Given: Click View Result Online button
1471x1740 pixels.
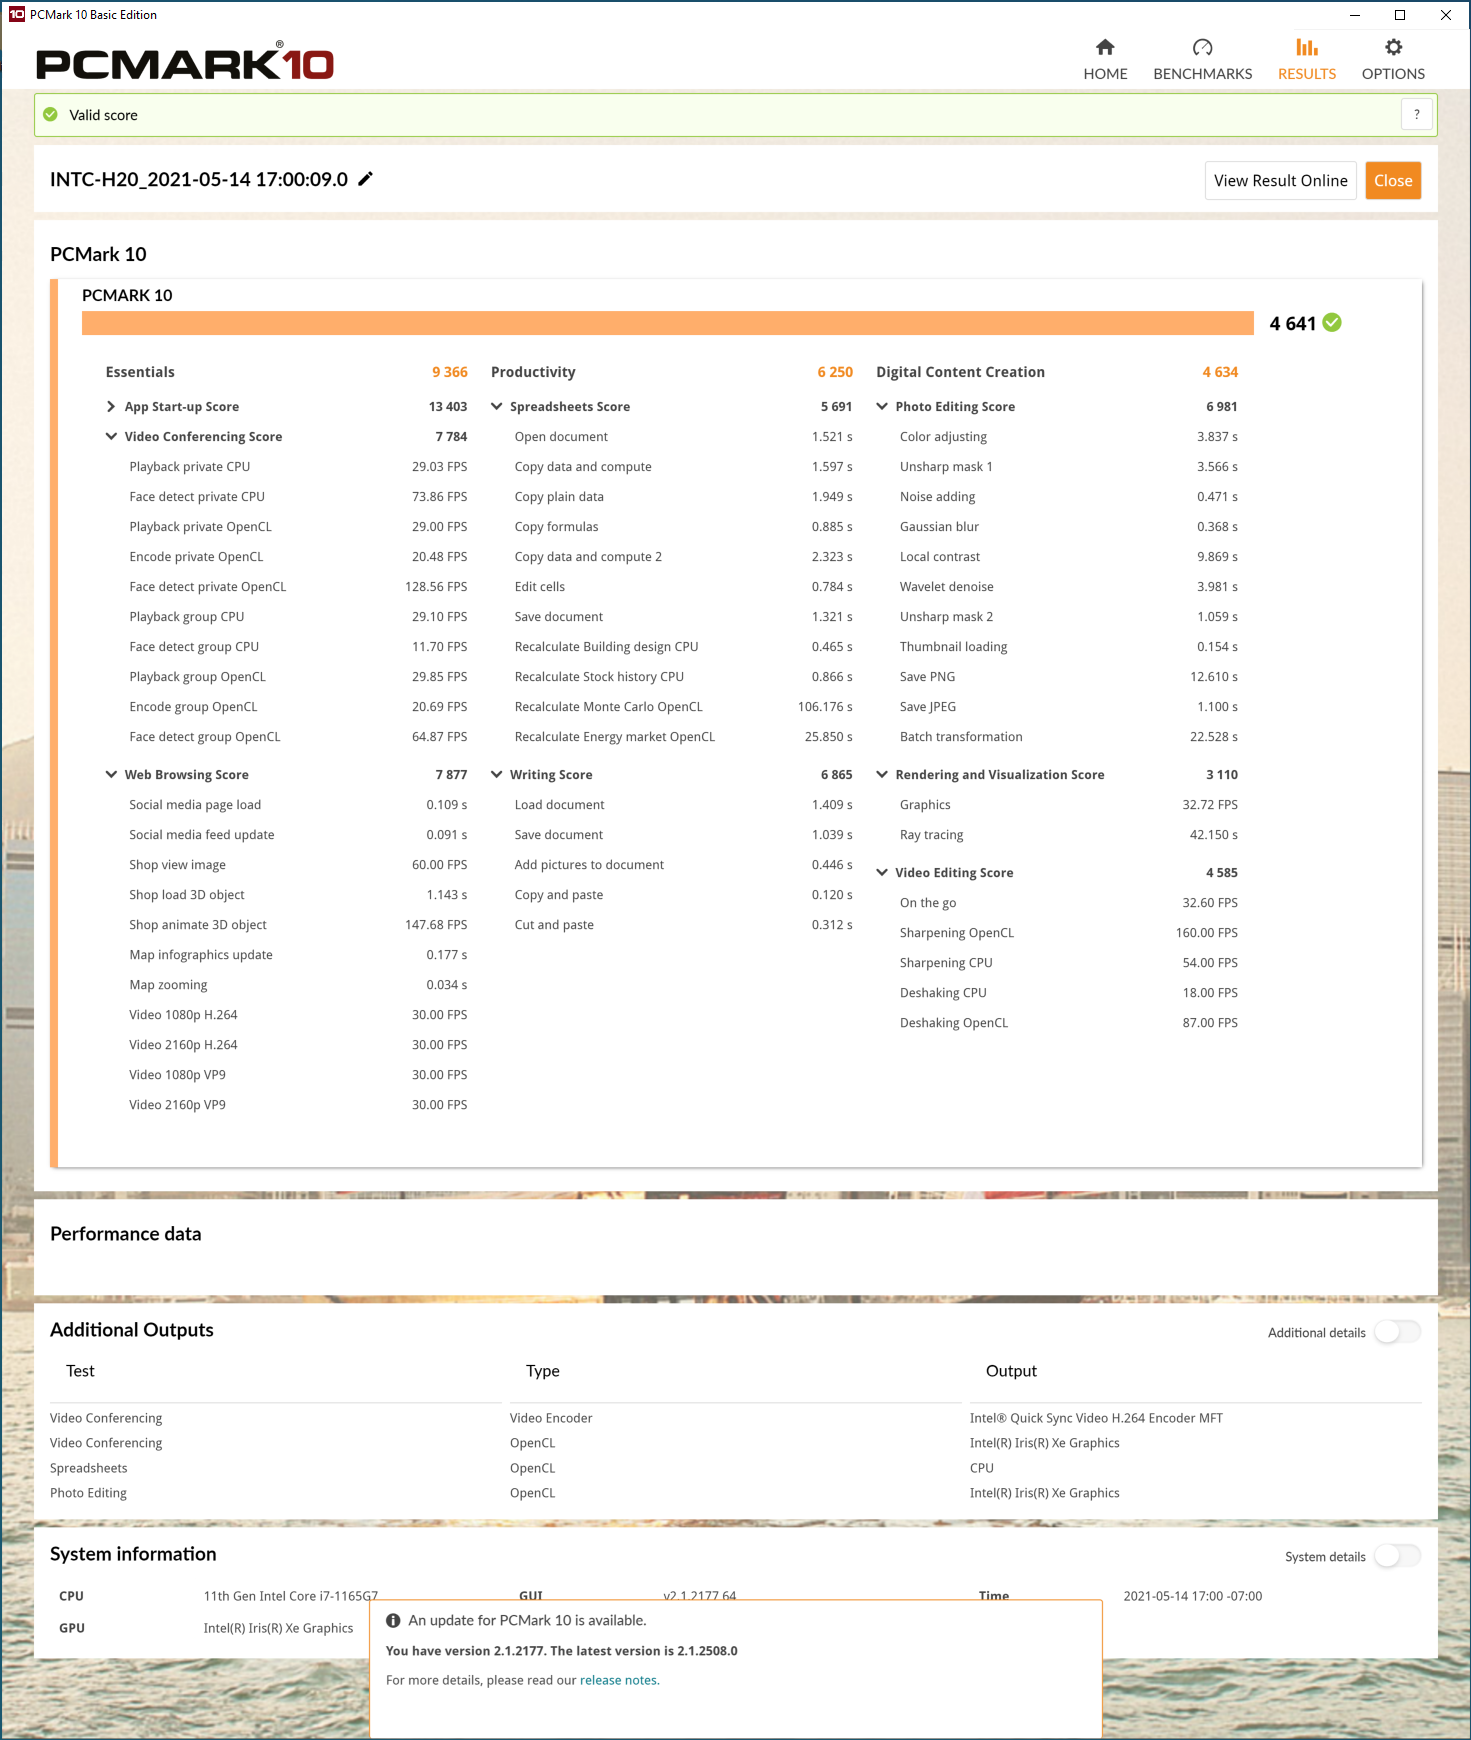Looking at the screenshot, I should 1280,180.
